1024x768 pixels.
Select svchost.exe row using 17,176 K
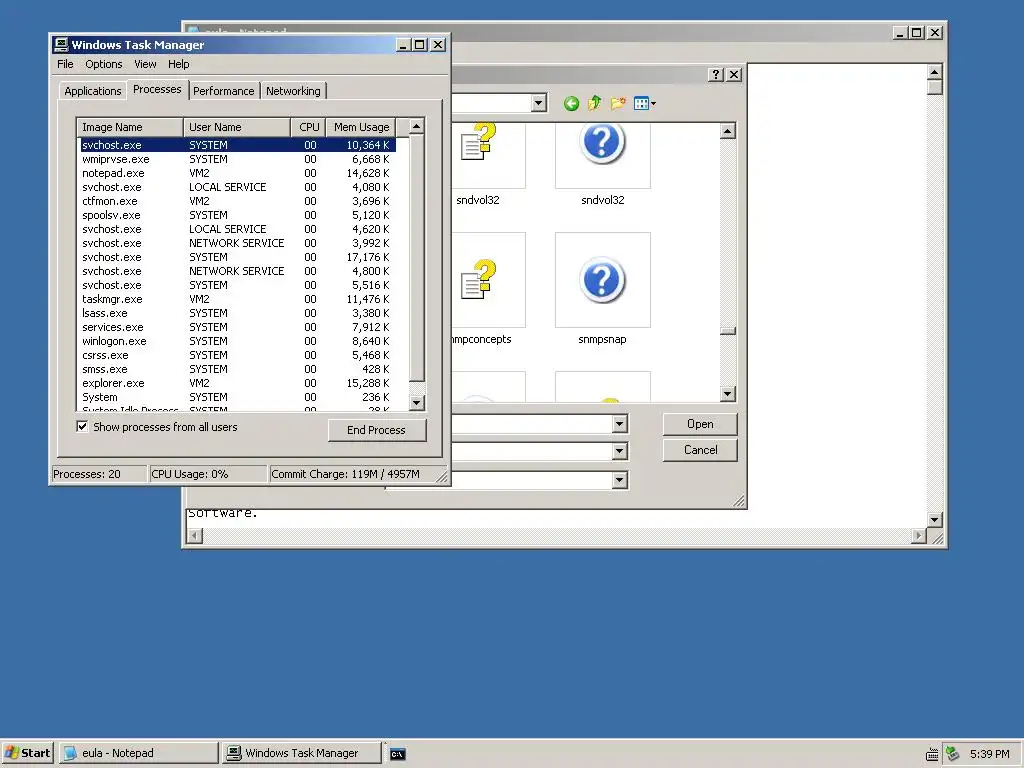point(236,257)
